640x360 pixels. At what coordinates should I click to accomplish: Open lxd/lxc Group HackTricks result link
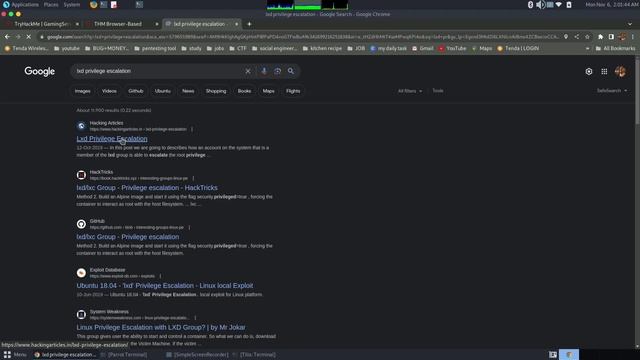(147, 188)
